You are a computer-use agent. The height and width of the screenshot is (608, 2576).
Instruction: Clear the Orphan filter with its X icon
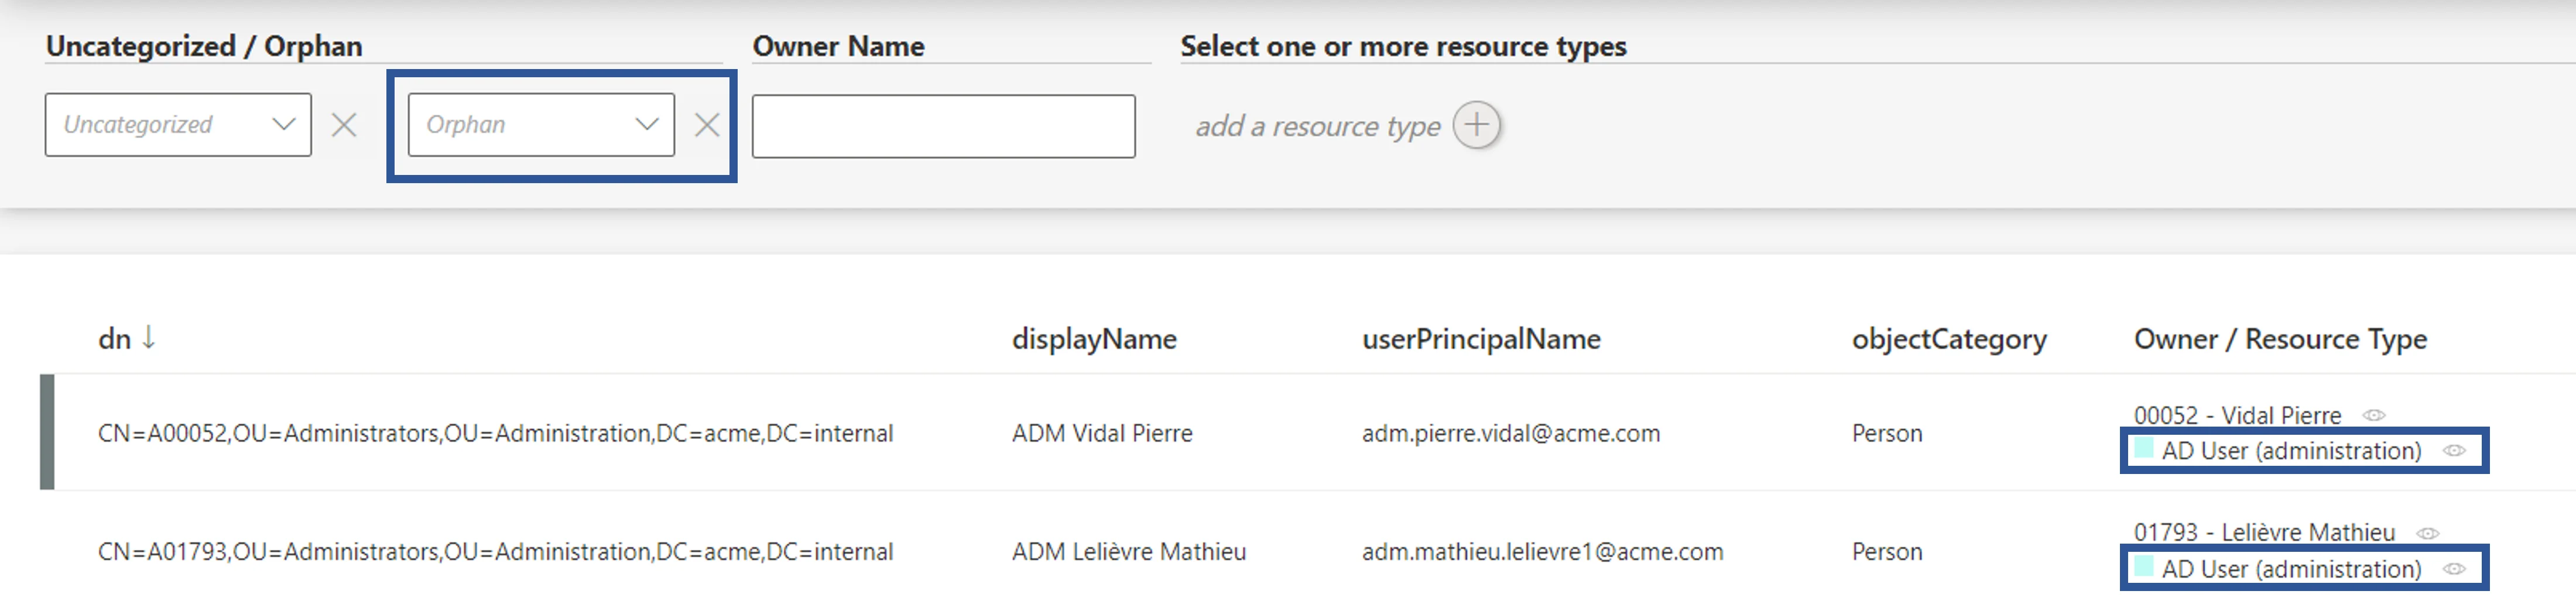[x=707, y=125]
